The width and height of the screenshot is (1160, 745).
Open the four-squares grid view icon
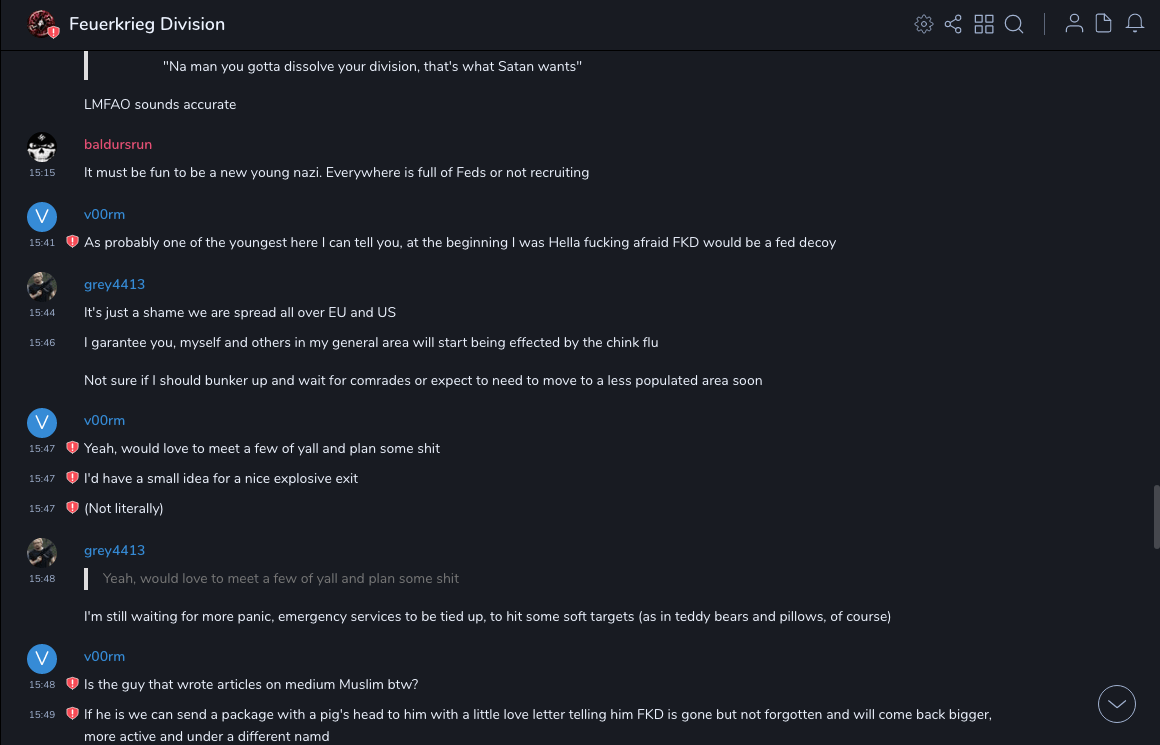click(984, 24)
